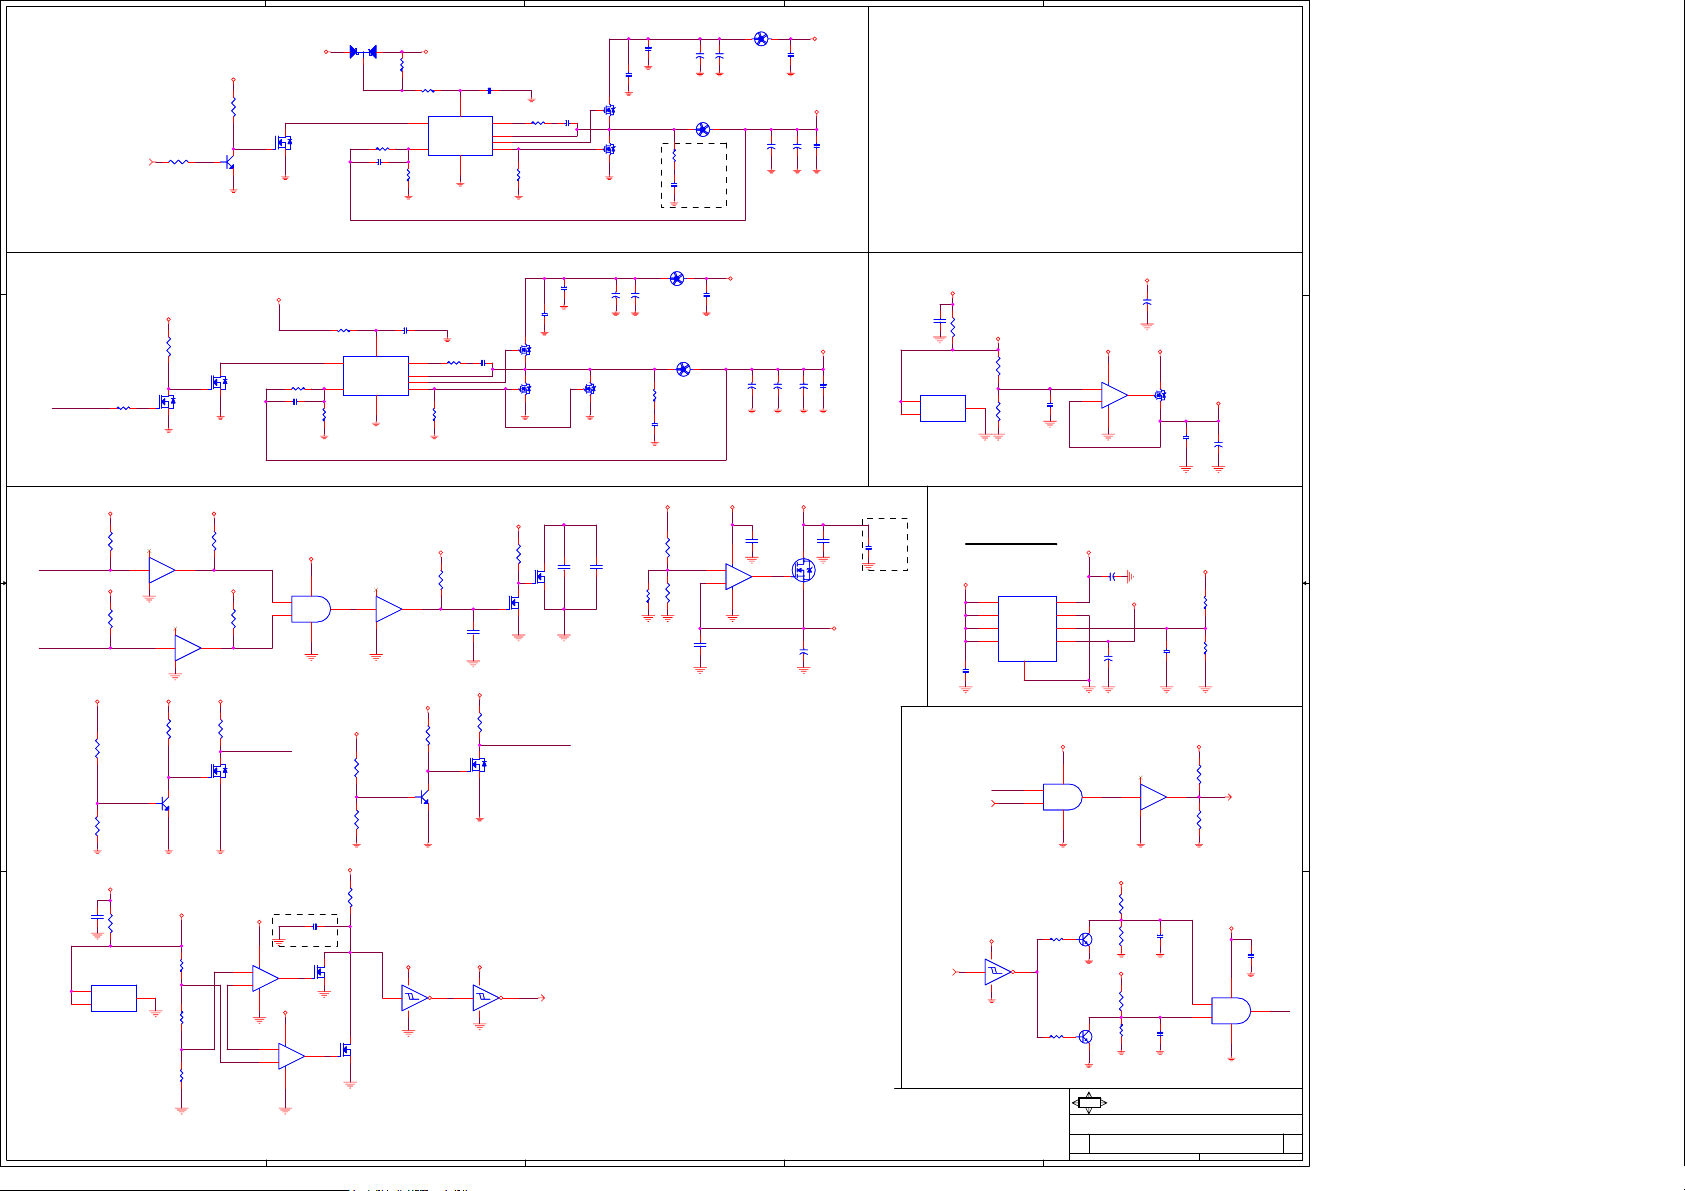Click the NPN transistor fed by the input arrow in the top circuit

[230, 160]
